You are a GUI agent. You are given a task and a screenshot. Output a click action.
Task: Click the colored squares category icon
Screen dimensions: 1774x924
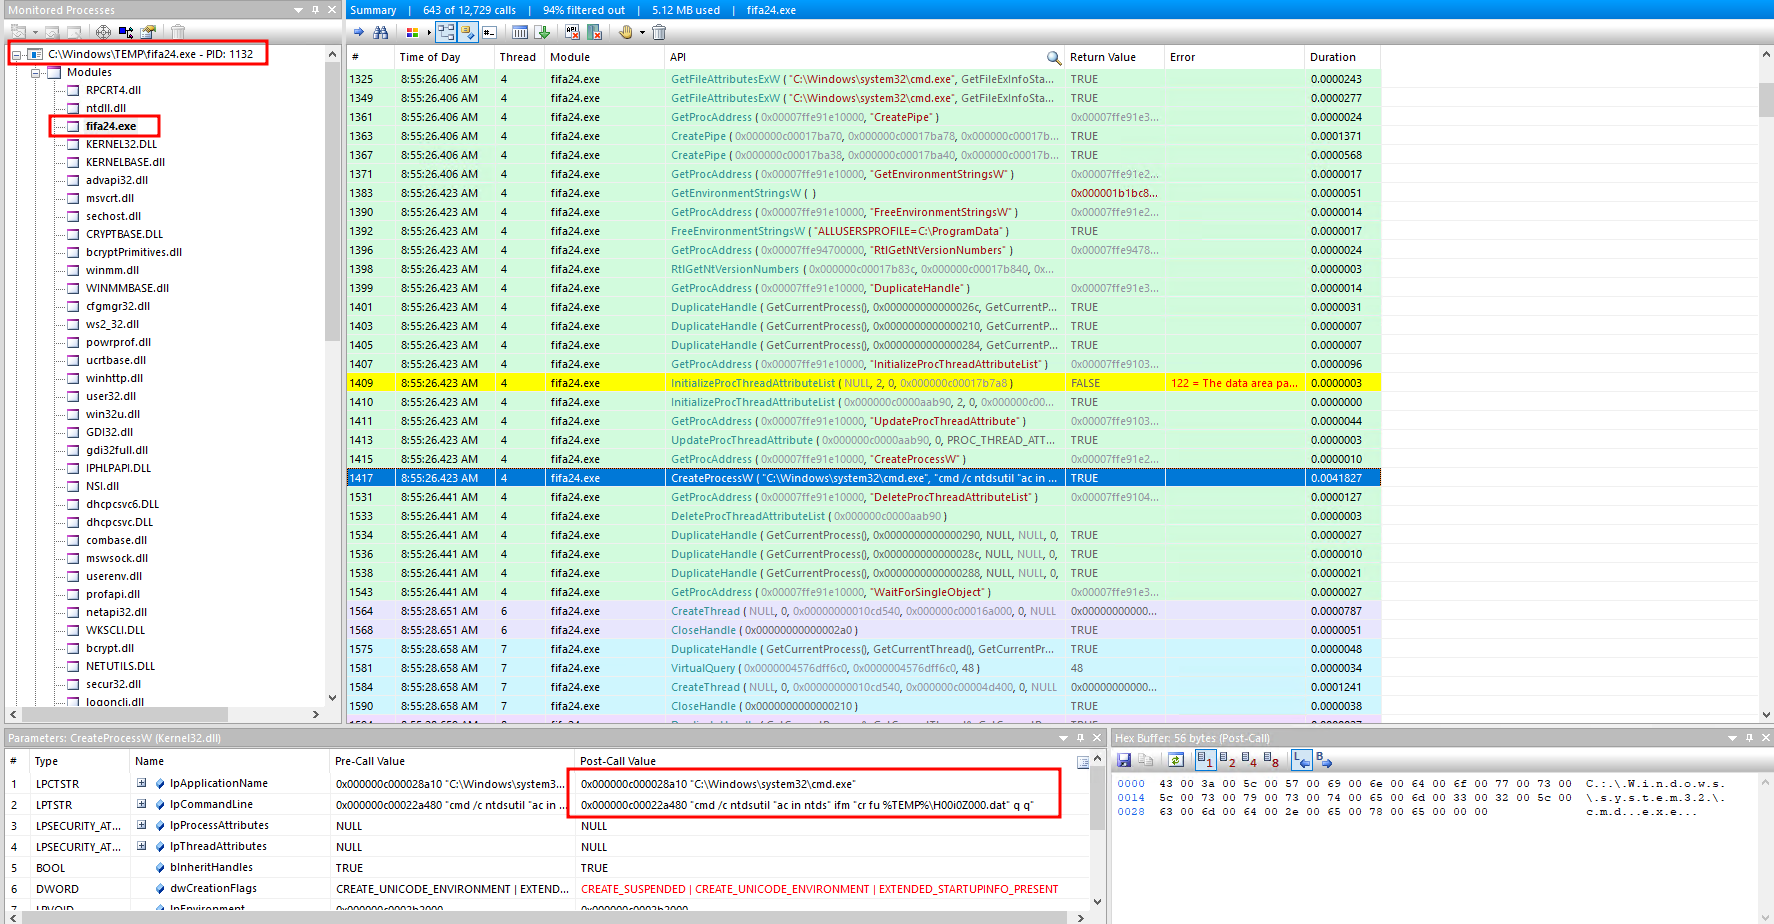(412, 32)
